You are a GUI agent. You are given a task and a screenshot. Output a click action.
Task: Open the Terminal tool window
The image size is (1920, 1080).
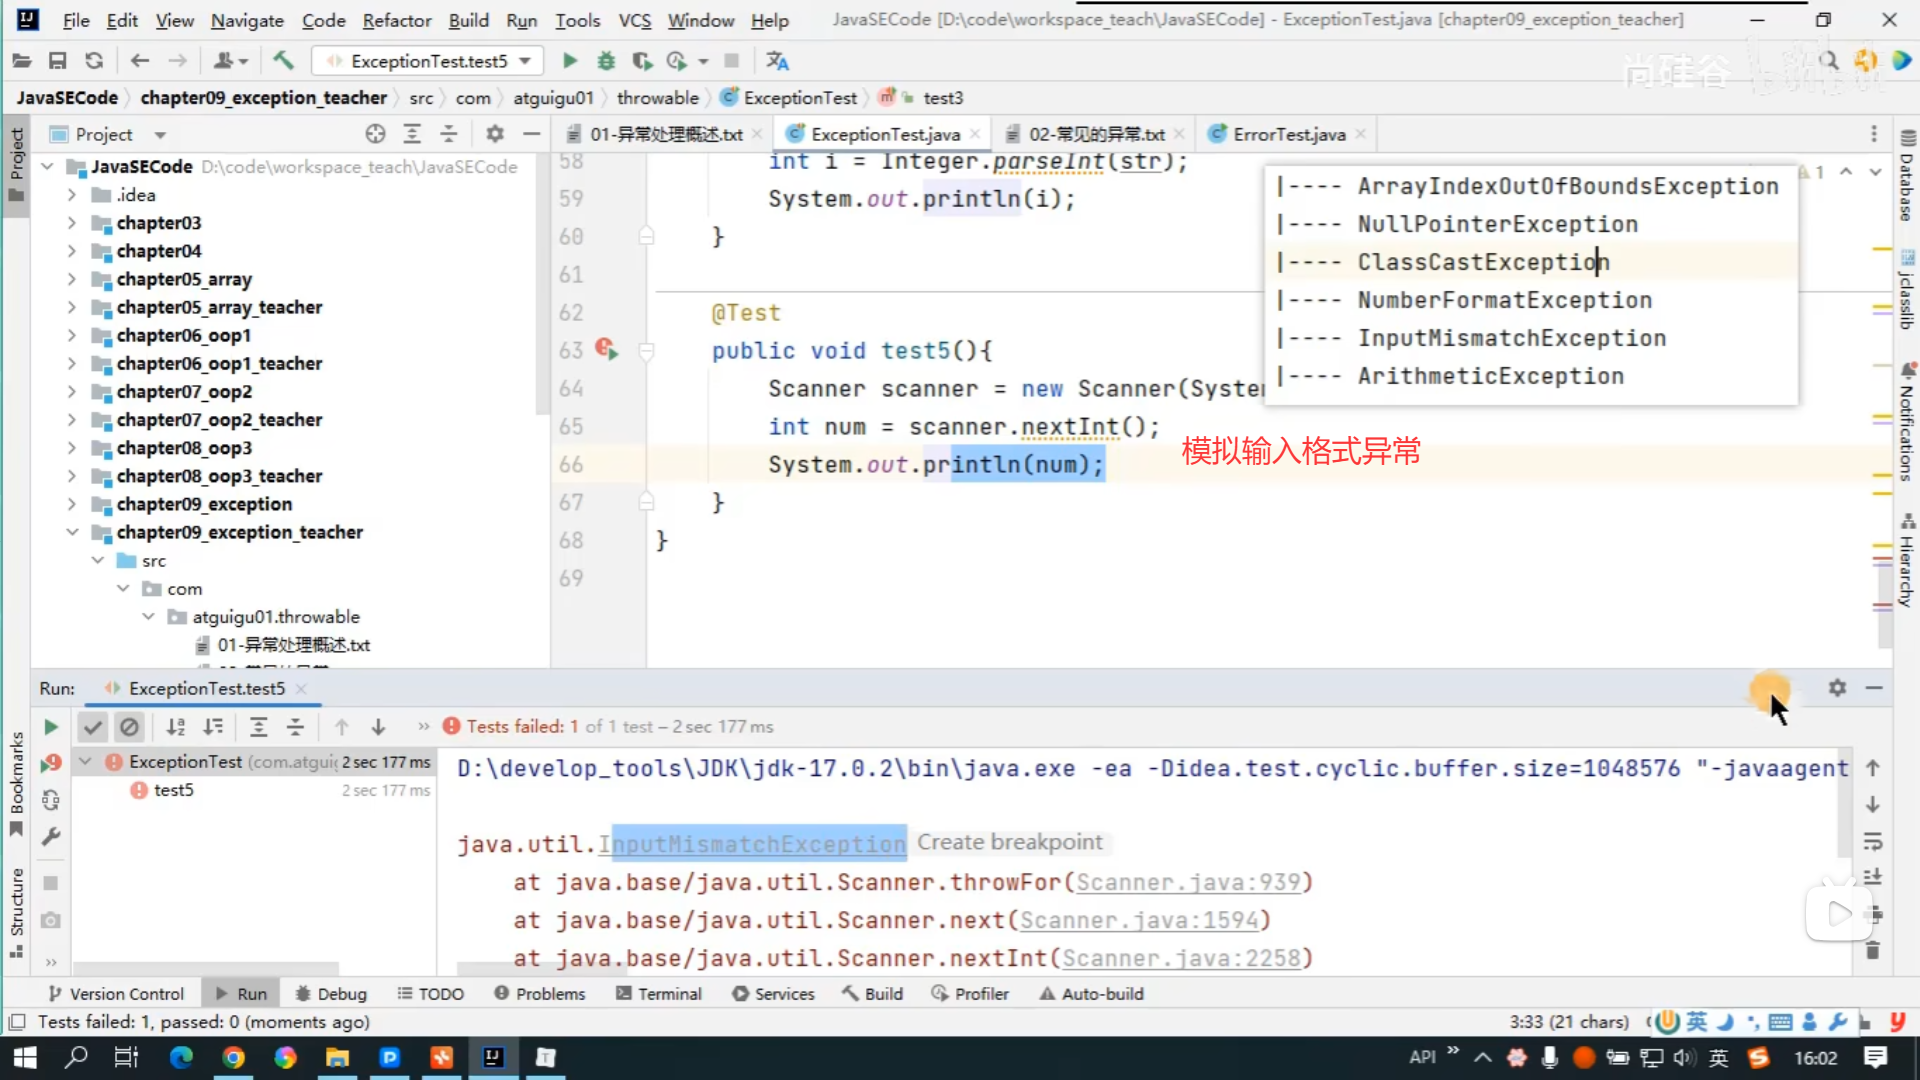tap(659, 994)
